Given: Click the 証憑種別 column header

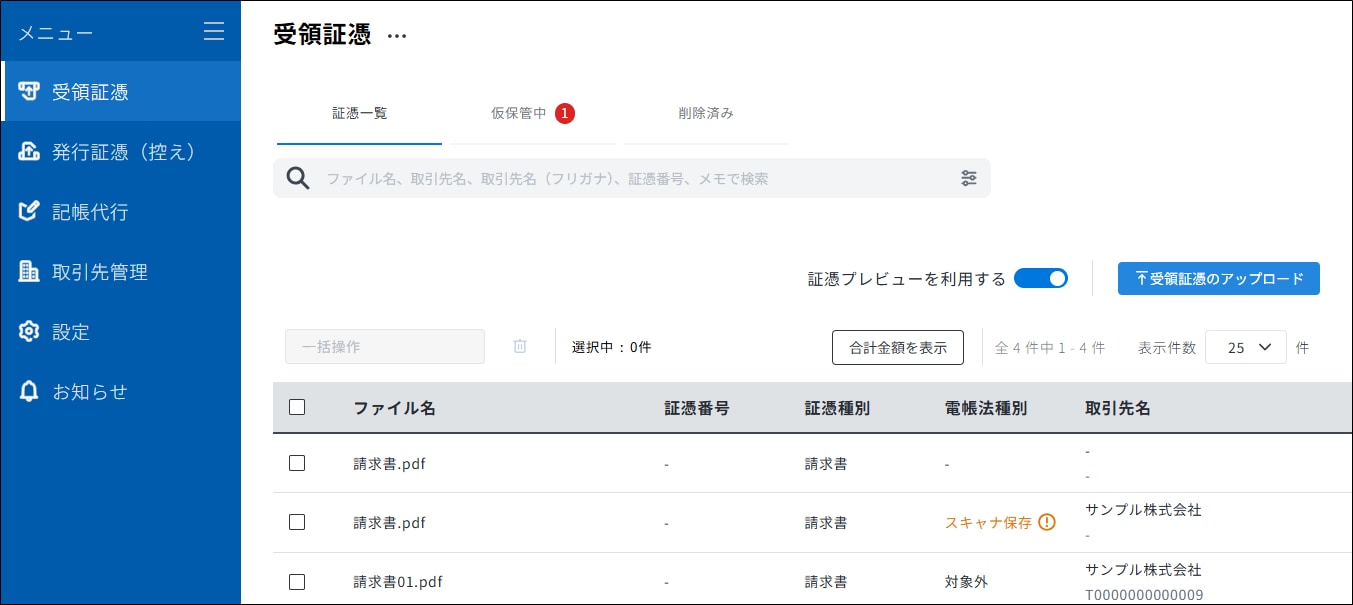Looking at the screenshot, I should click(x=837, y=408).
